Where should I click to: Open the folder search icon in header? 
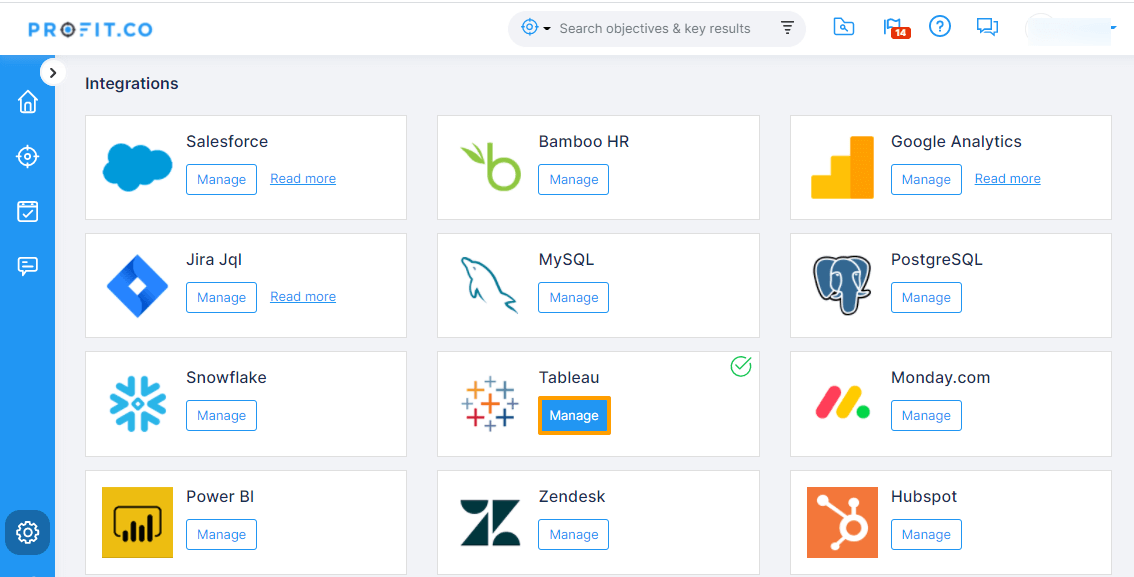[x=843, y=27]
